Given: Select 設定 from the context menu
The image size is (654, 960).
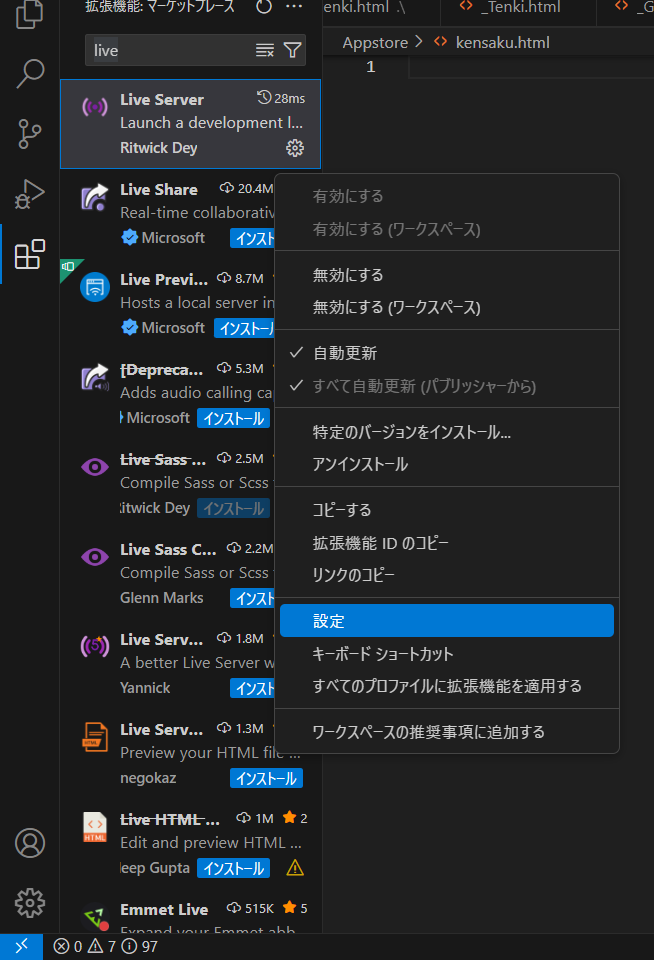Looking at the screenshot, I should click(446, 620).
